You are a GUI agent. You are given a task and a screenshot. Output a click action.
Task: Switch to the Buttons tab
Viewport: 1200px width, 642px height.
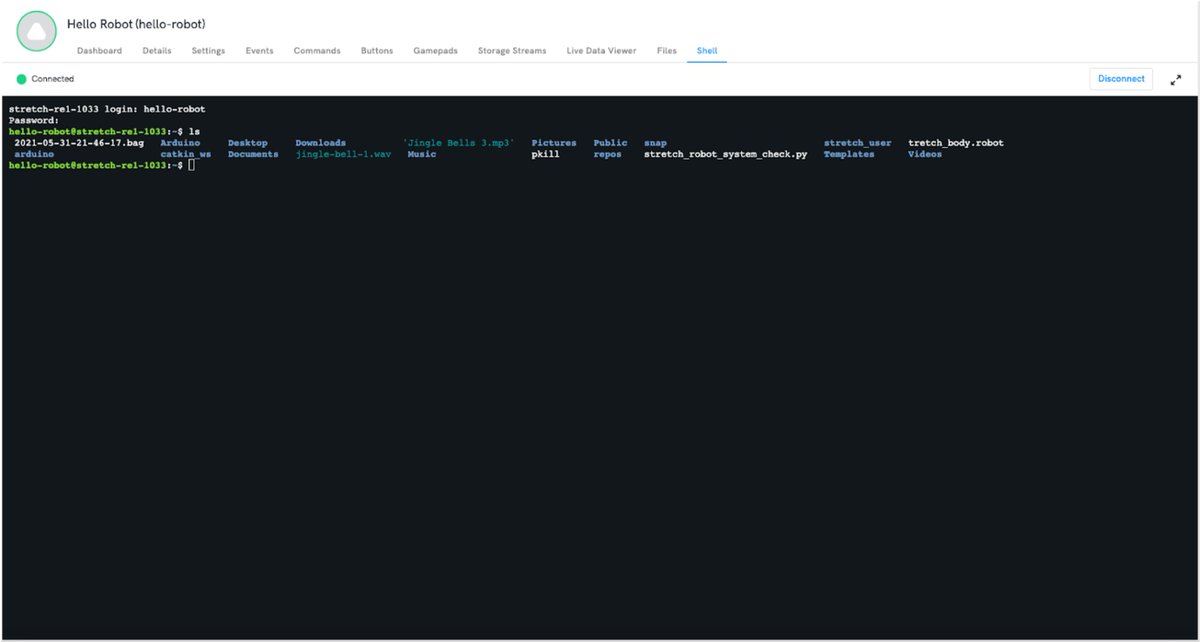[377, 51]
